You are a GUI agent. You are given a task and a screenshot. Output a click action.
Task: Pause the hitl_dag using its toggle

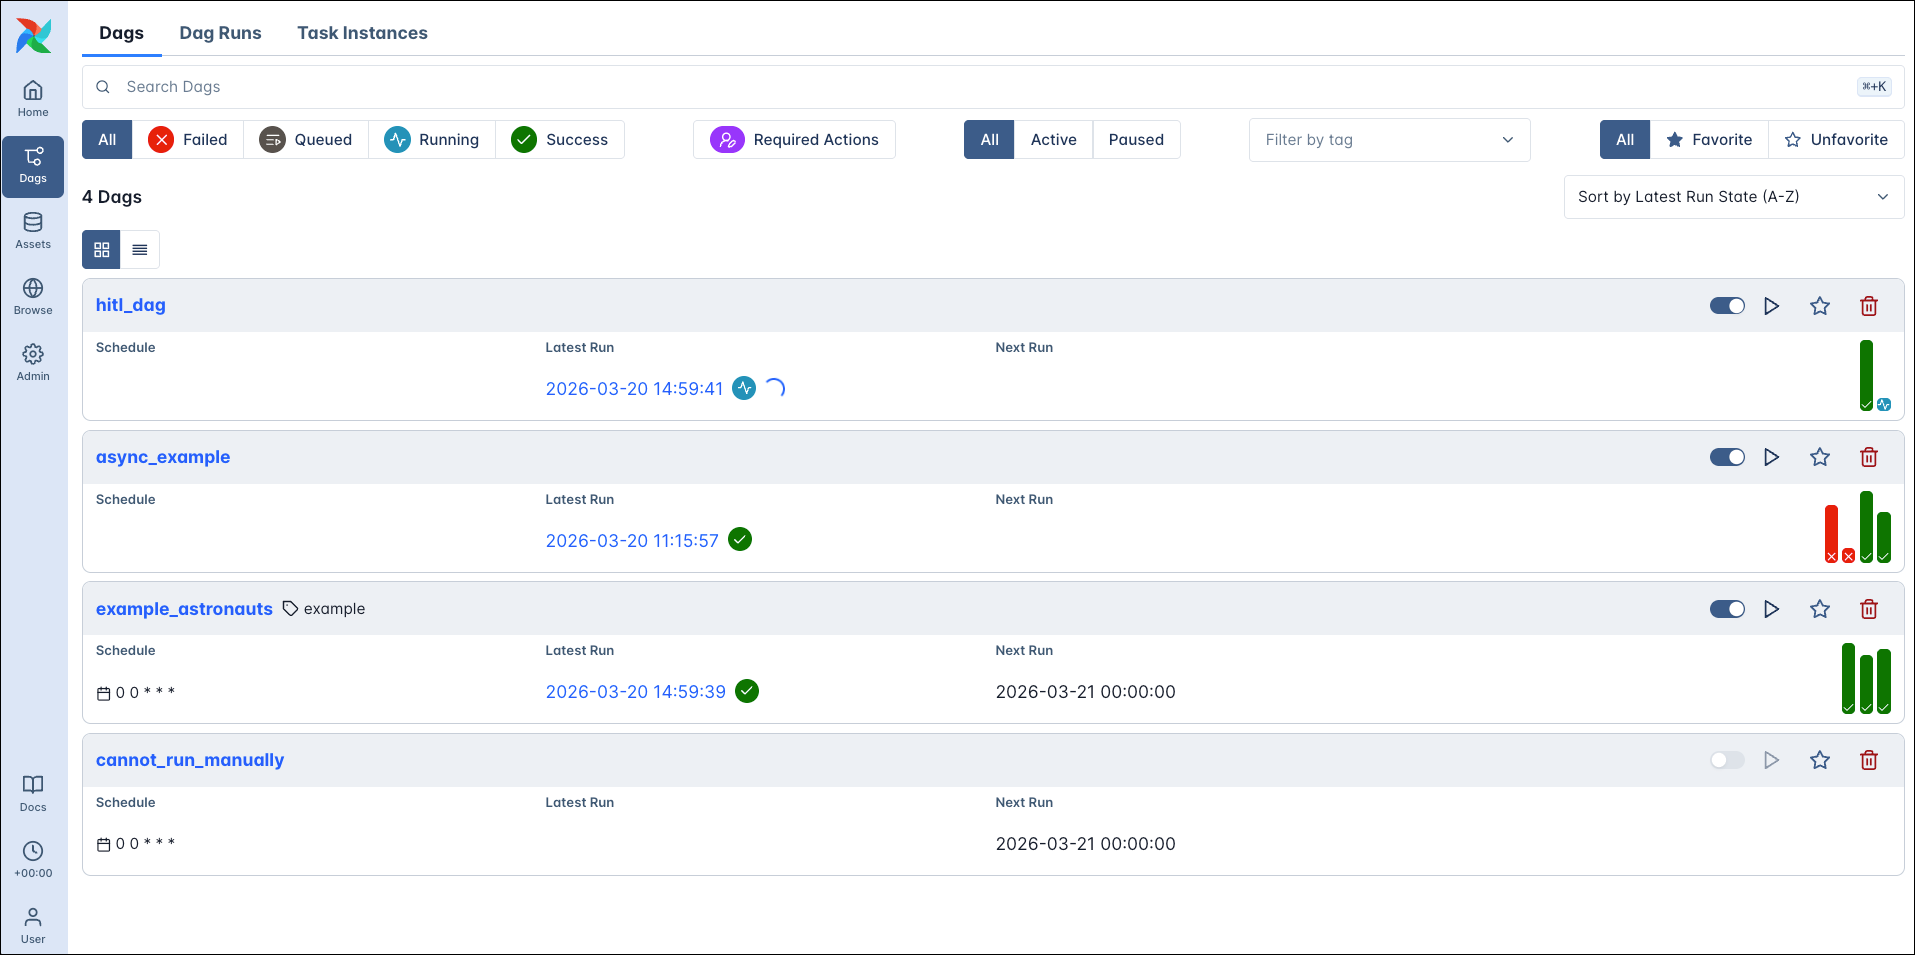[1727, 305]
